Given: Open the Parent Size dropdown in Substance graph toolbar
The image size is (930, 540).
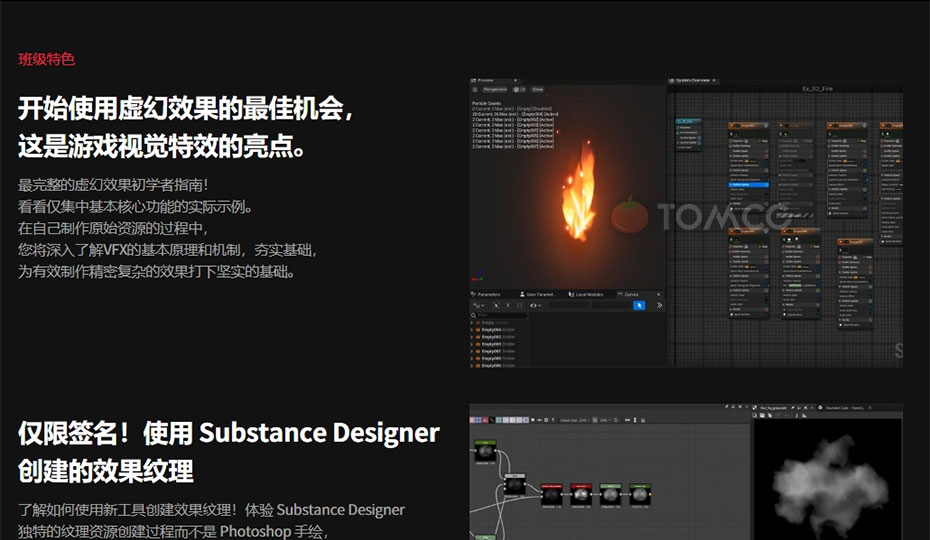Looking at the screenshot, I should [576, 420].
